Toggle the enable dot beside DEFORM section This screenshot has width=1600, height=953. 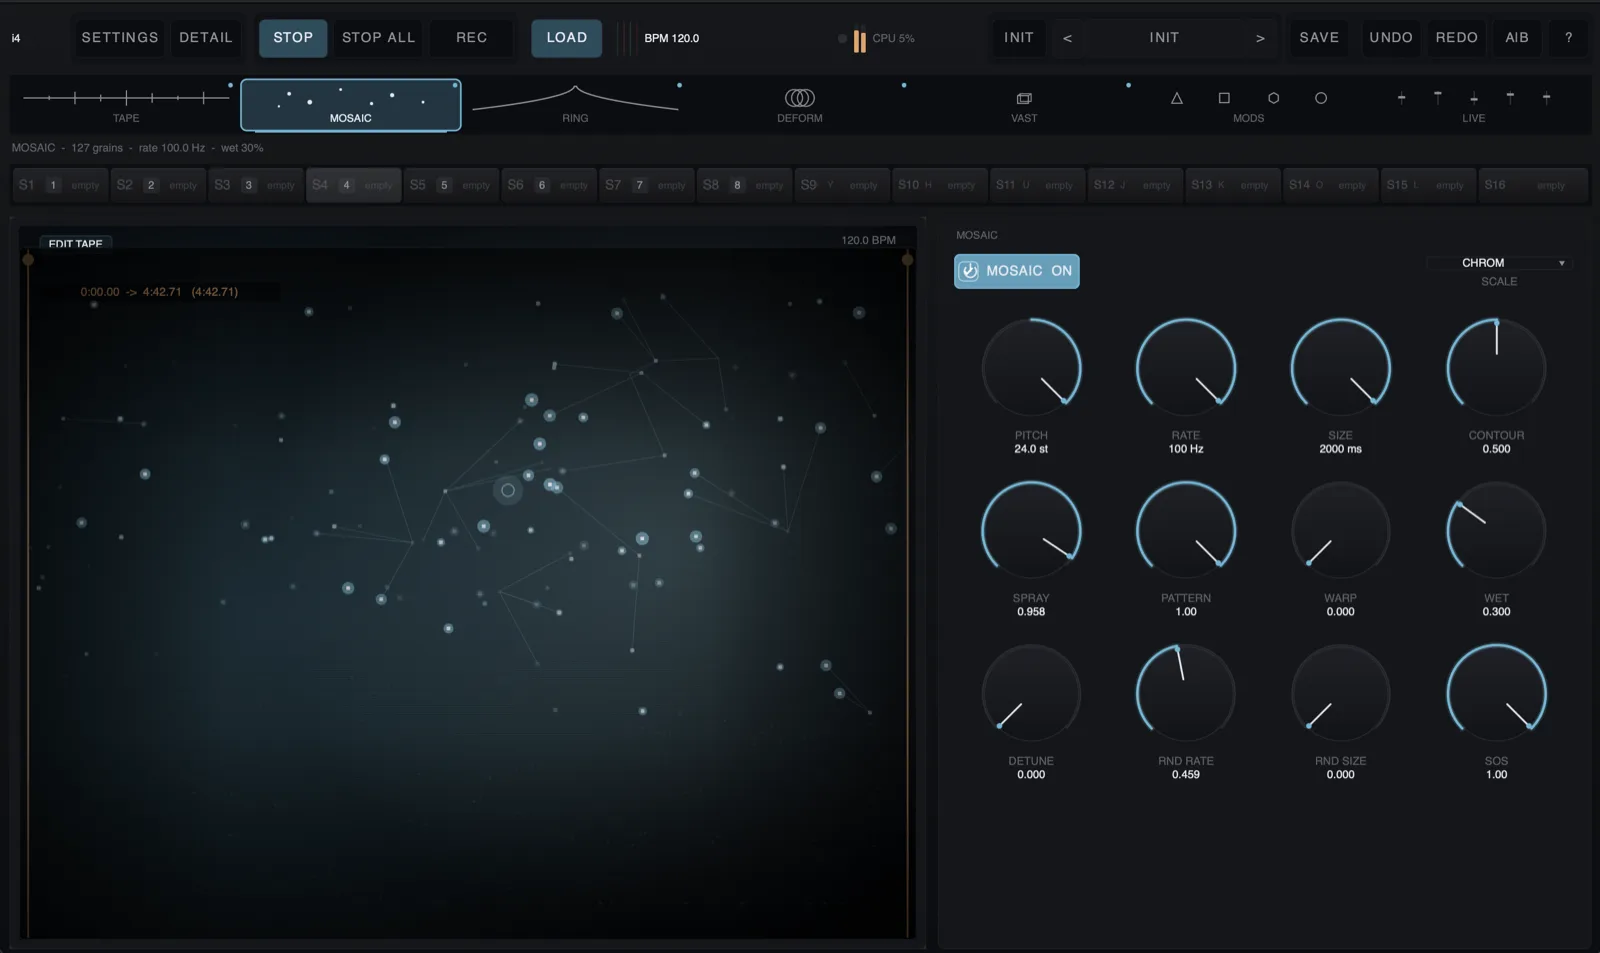(904, 85)
